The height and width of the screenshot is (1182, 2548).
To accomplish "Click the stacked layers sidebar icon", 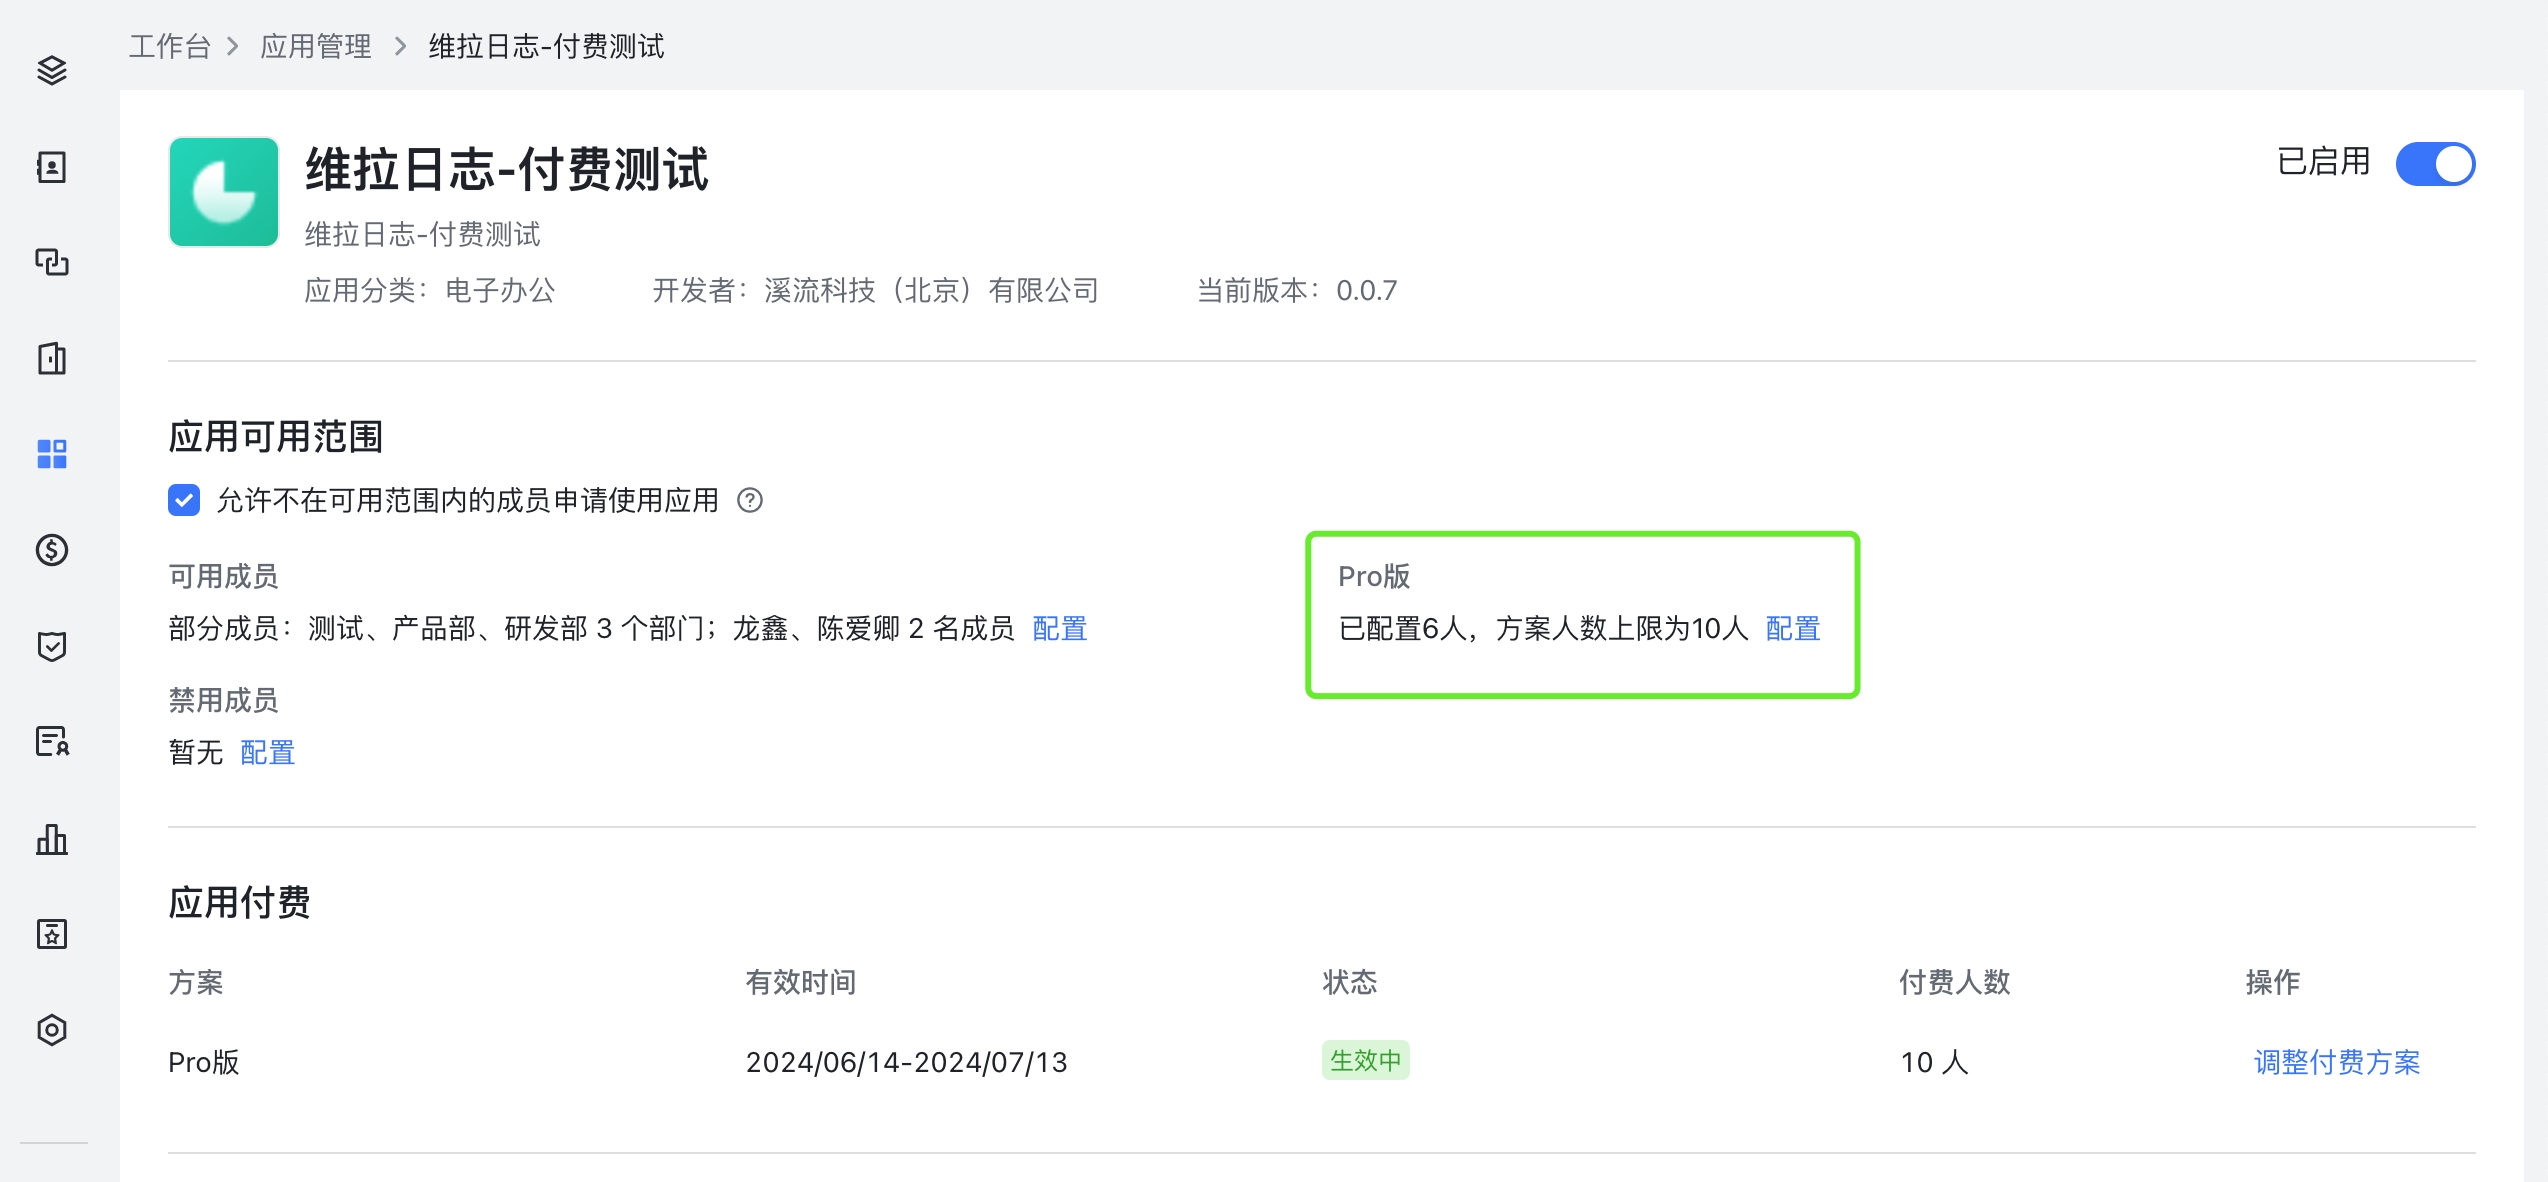I will tap(52, 70).
